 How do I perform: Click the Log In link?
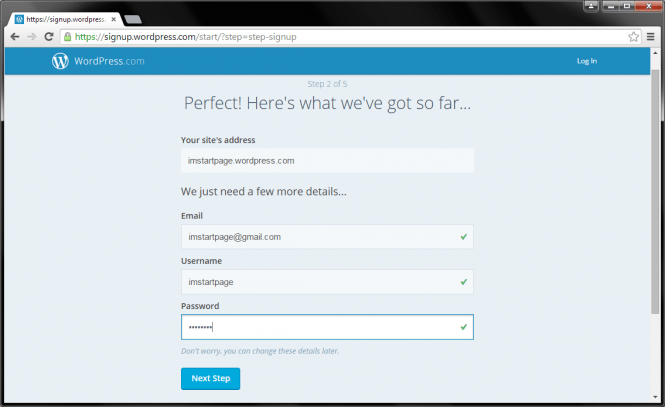[587, 61]
